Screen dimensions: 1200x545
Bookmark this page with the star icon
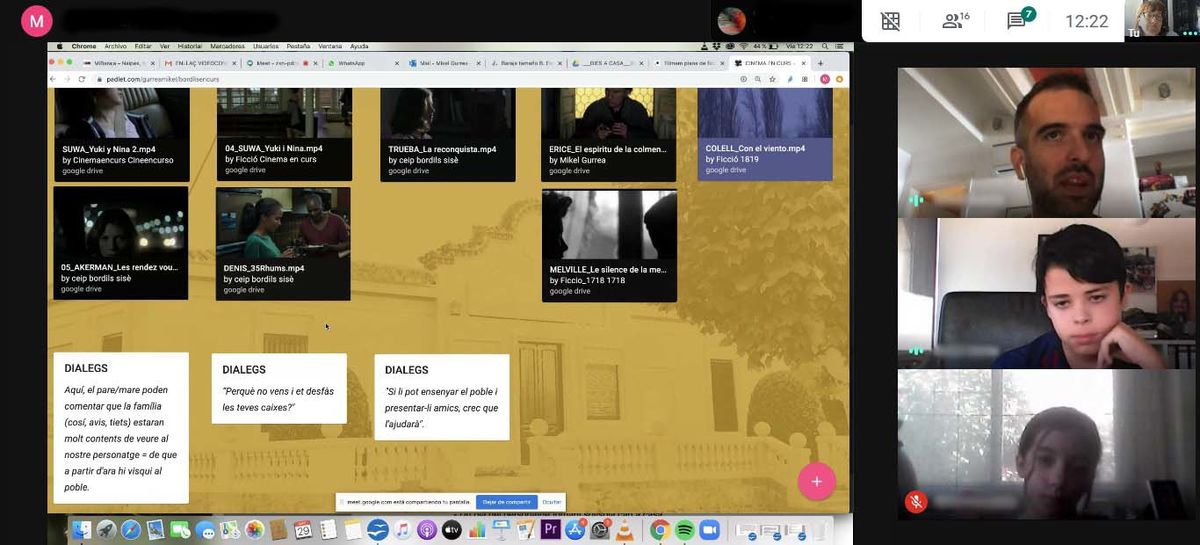(773, 78)
